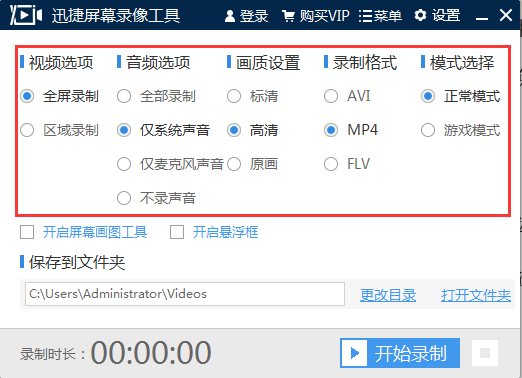Viewport: 522px width, 378px height.
Task: Click the 视频选项 heading
Action: 61,63
